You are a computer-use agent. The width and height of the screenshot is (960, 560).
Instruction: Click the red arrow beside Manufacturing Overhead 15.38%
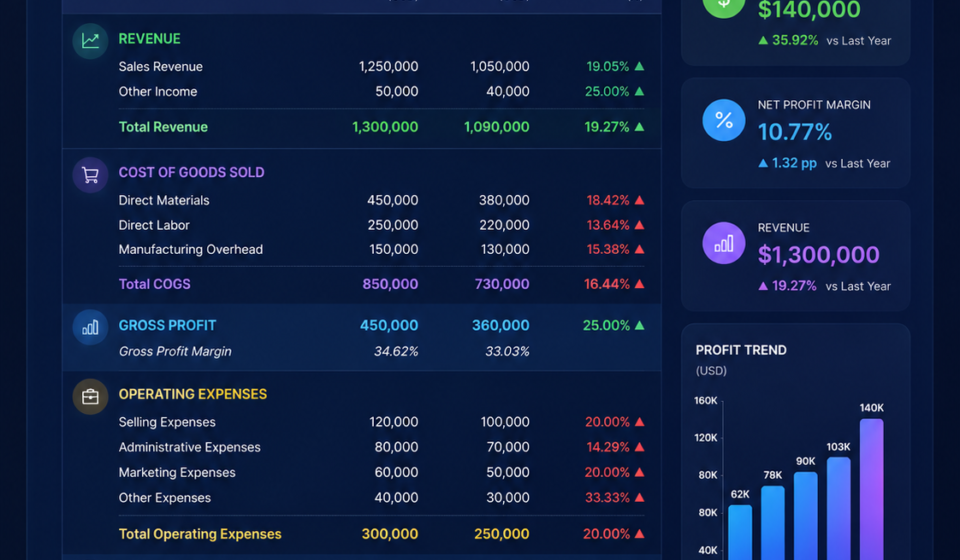click(639, 249)
